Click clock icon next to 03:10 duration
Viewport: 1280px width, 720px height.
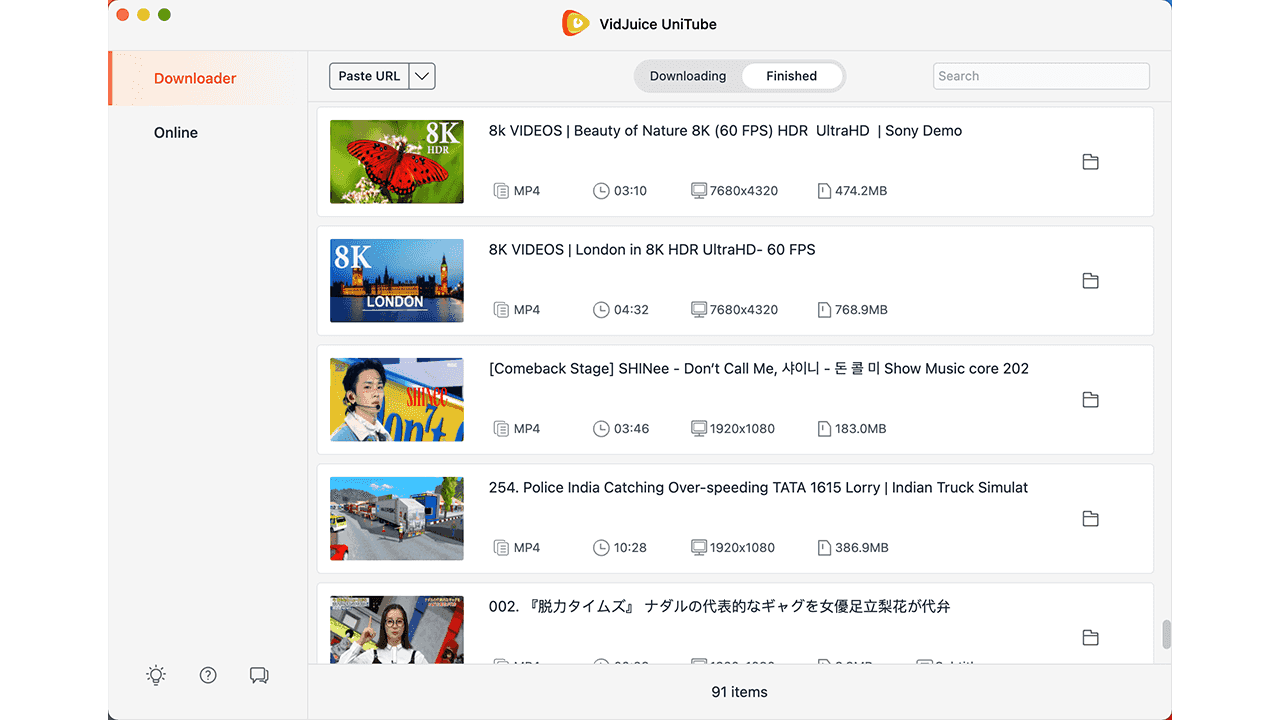click(x=601, y=191)
